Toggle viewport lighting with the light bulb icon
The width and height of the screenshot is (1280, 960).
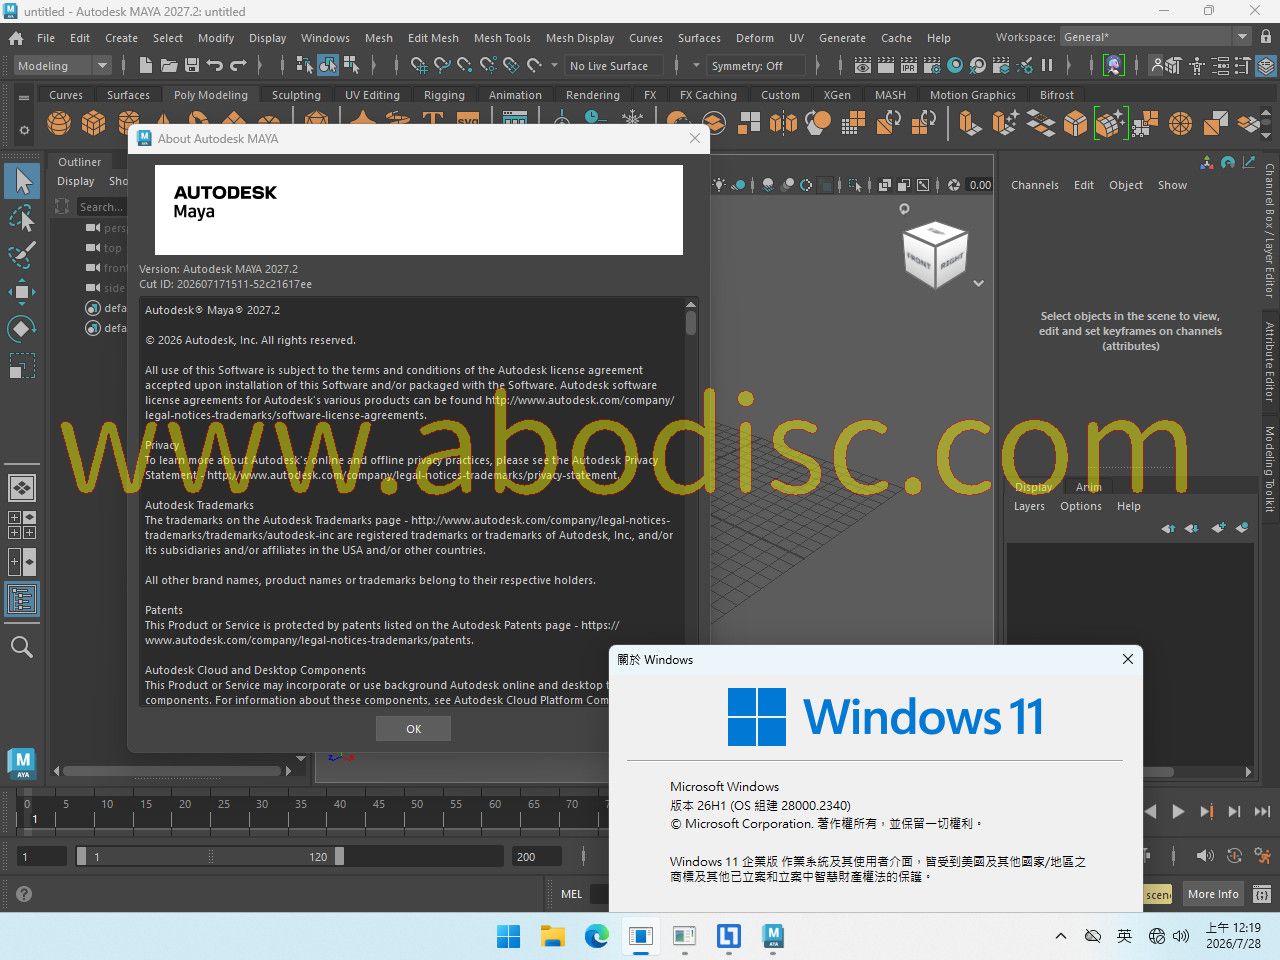coord(719,185)
